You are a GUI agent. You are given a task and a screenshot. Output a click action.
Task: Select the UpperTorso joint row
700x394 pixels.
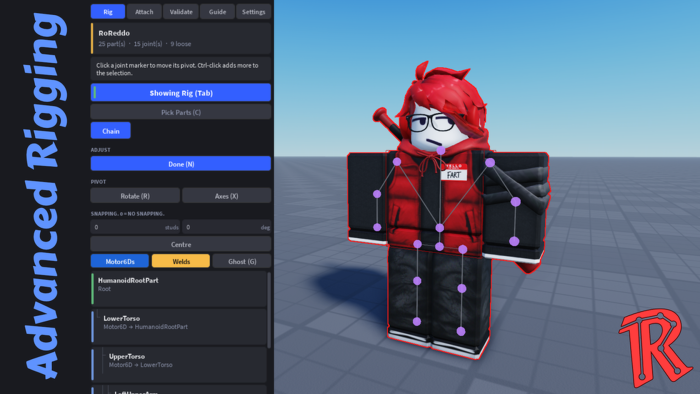click(179, 365)
